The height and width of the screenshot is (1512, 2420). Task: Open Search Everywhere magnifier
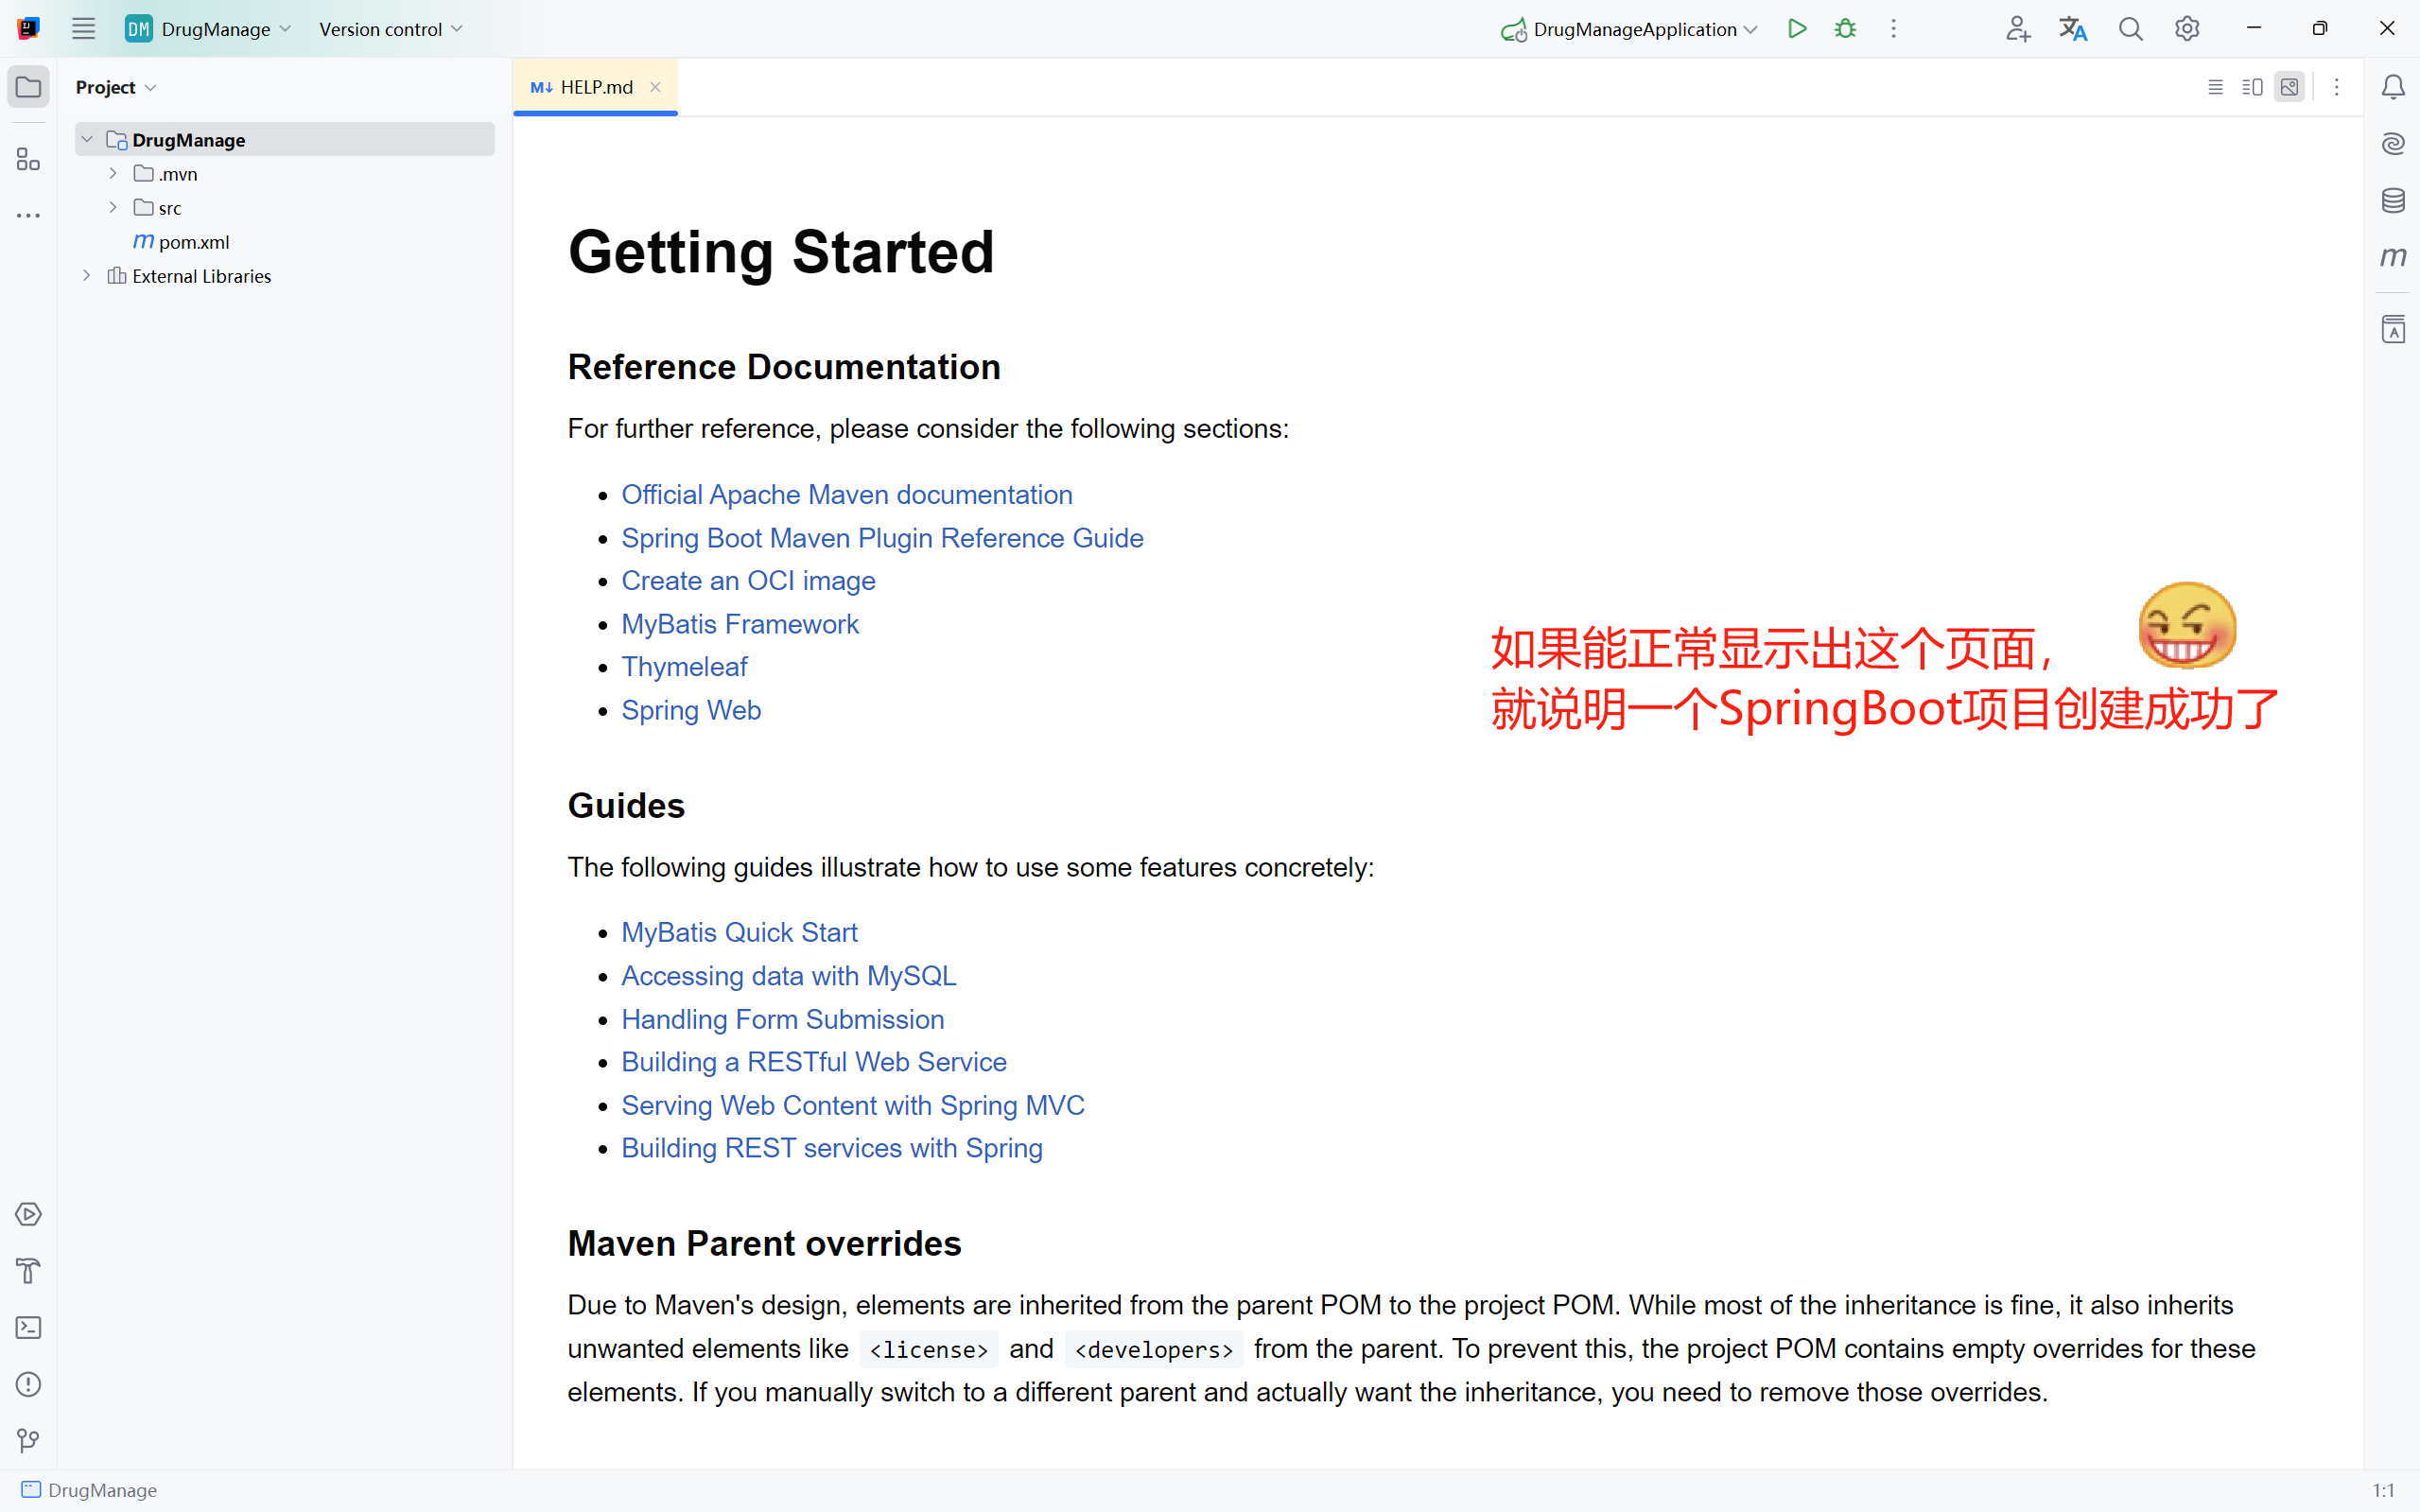coord(2130,29)
